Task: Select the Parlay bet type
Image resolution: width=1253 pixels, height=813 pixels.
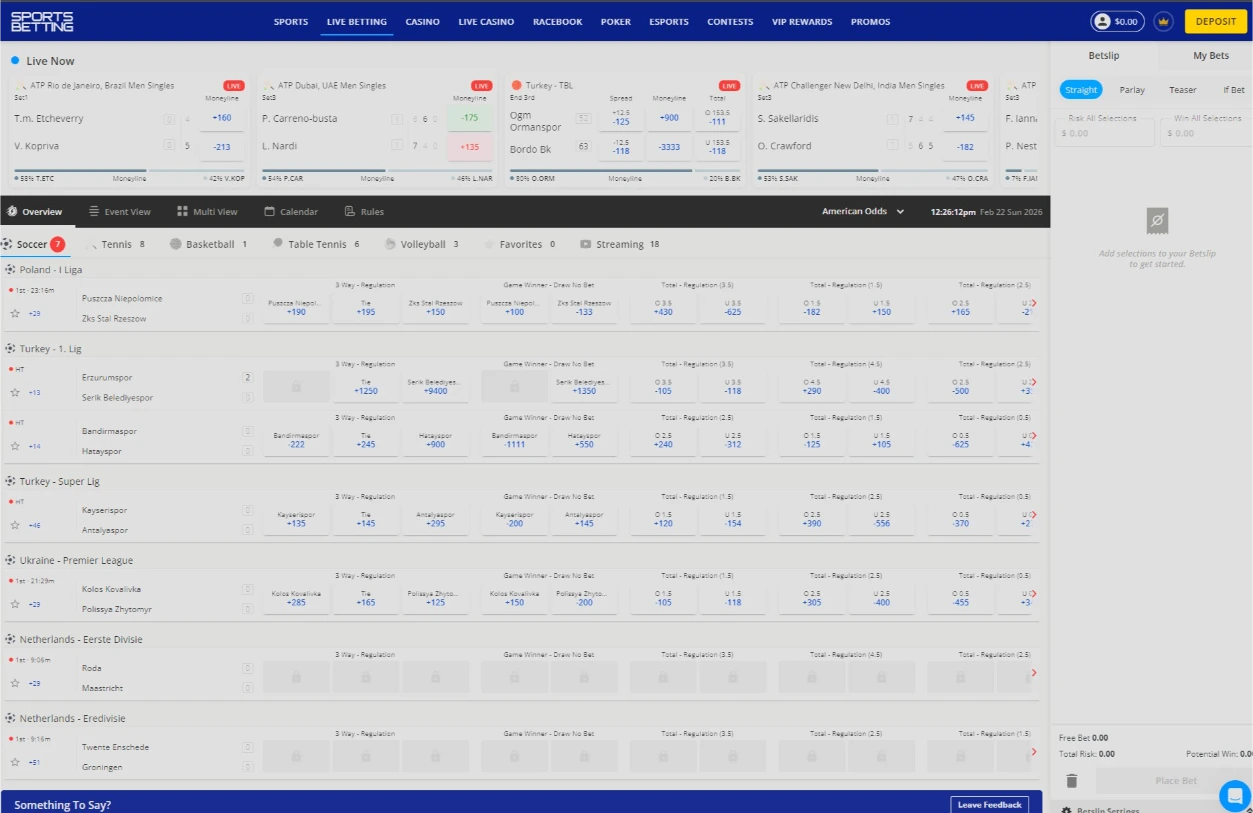Action: point(1132,90)
